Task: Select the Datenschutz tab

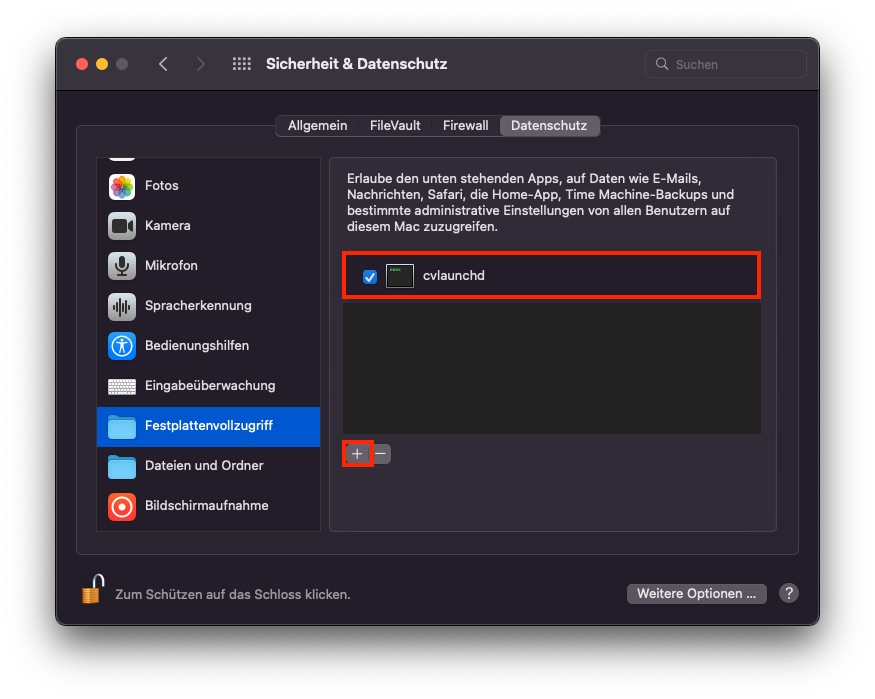Action: (x=549, y=125)
